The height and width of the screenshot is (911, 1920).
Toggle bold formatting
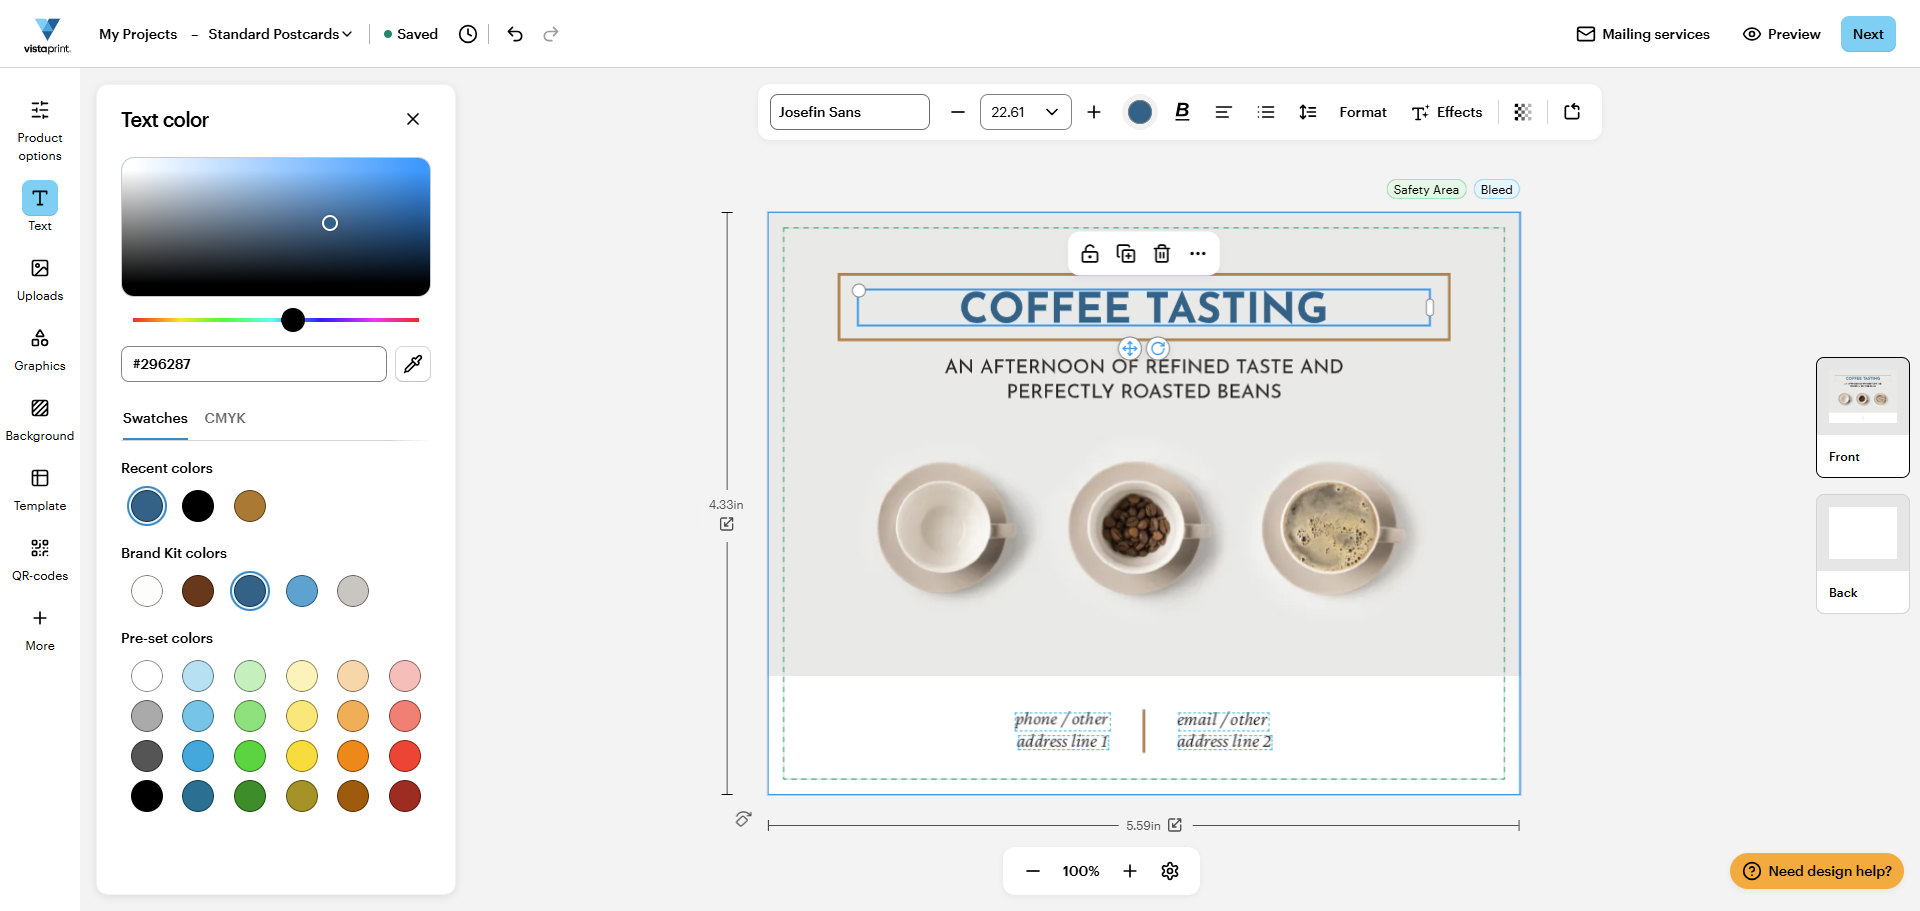pyautogui.click(x=1182, y=112)
